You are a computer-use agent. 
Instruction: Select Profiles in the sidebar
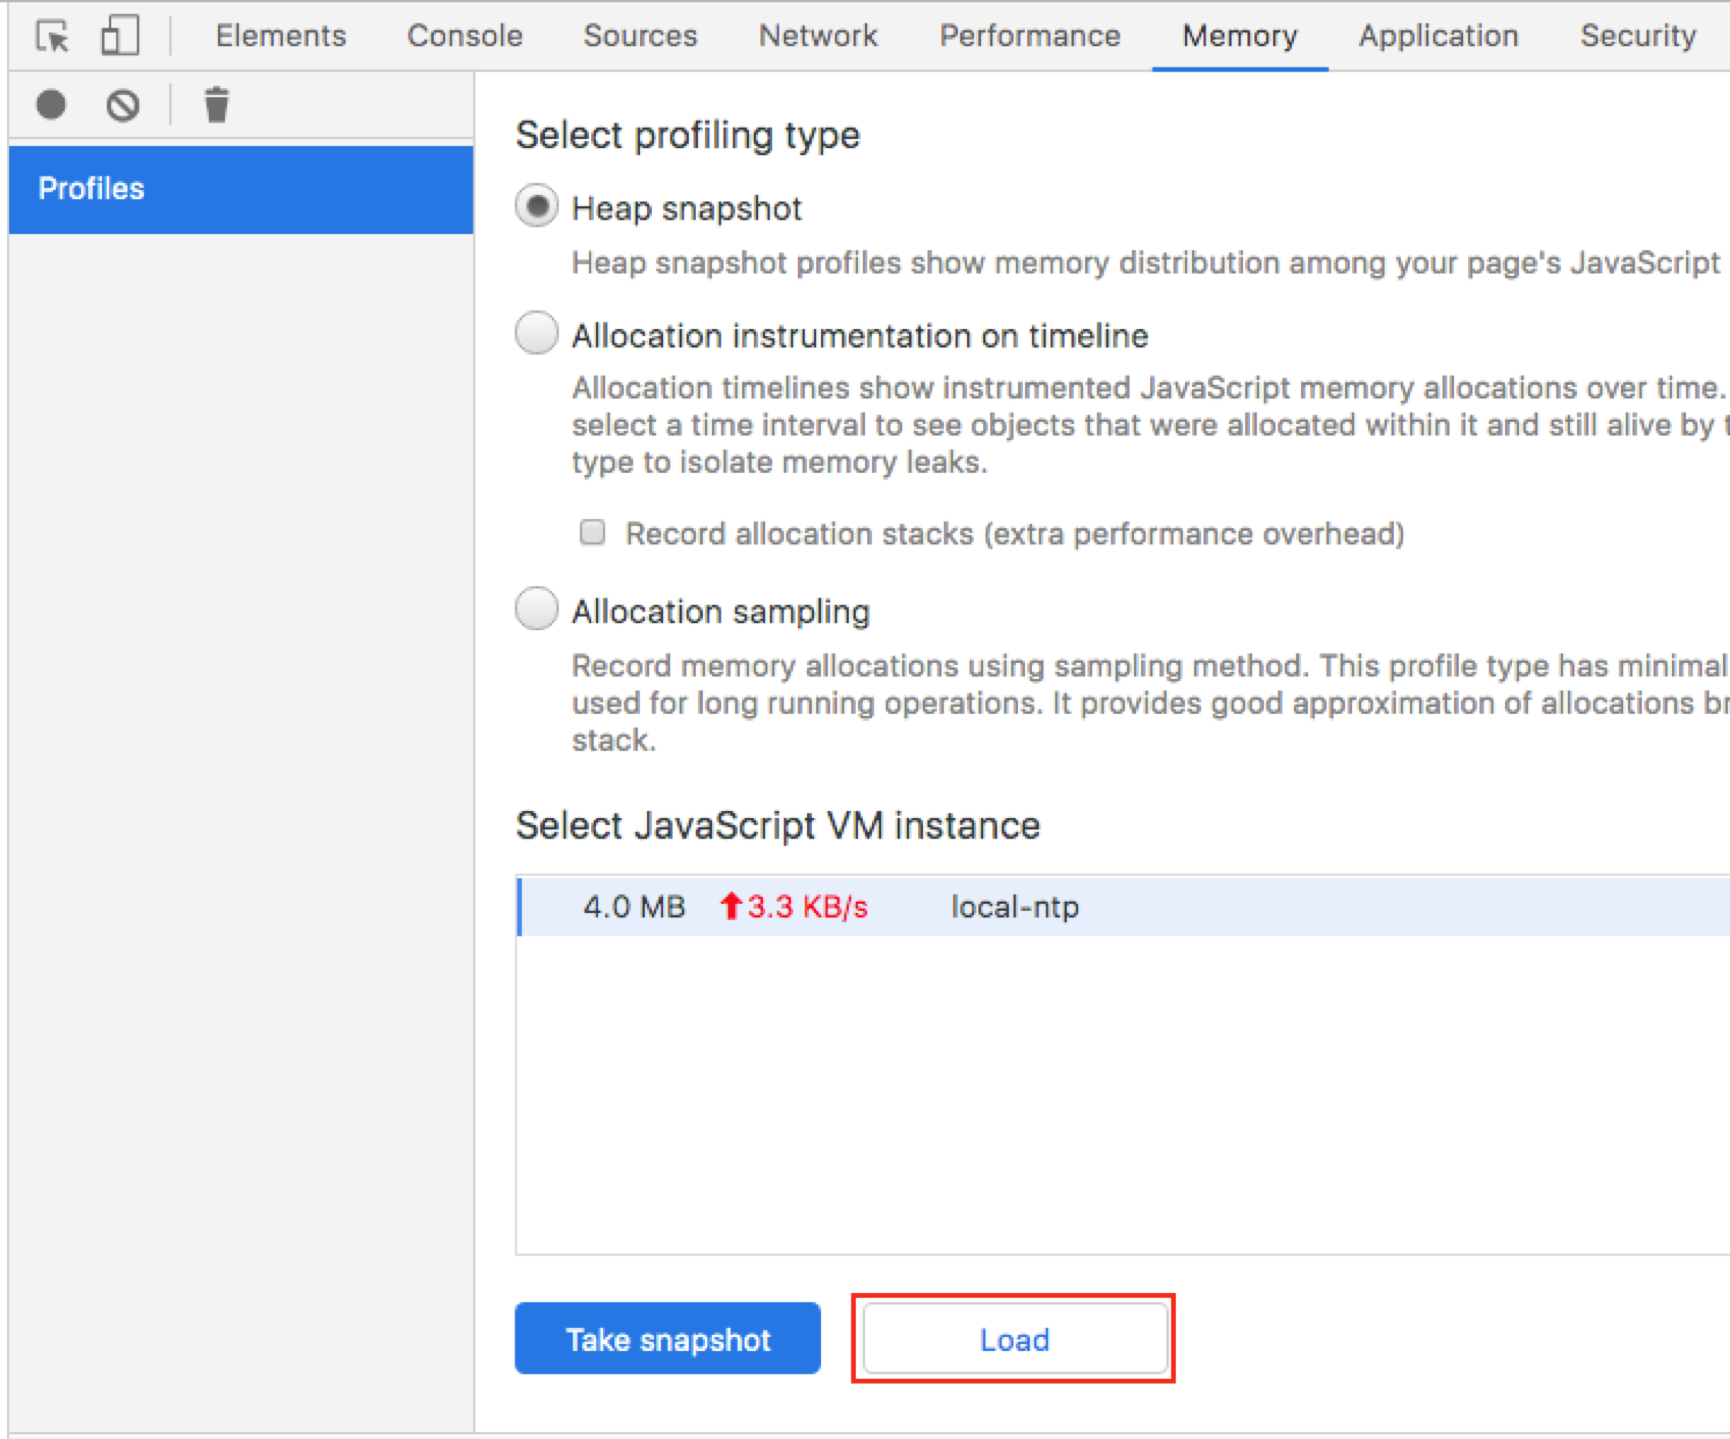pos(241,189)
